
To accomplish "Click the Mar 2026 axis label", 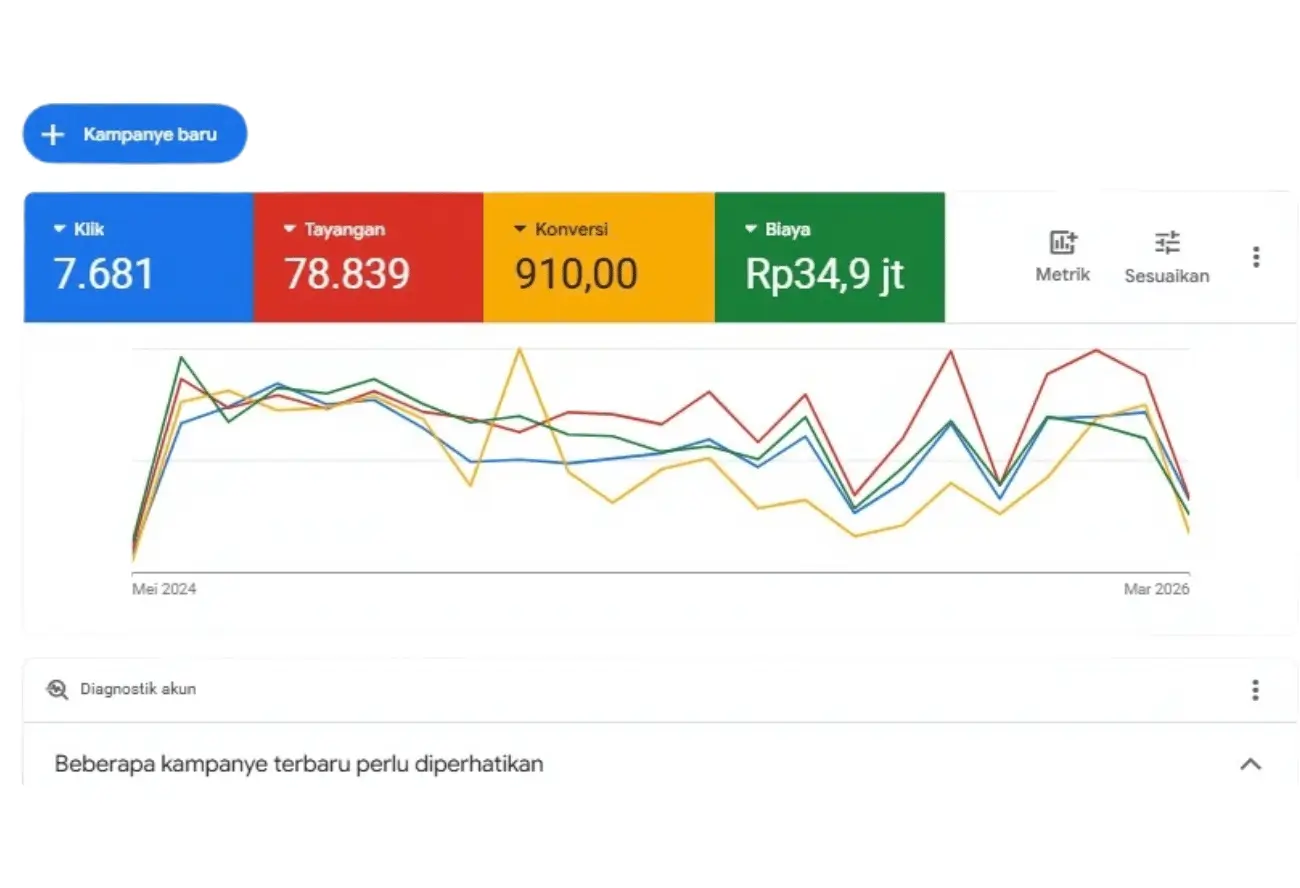I will [1156, 589].
